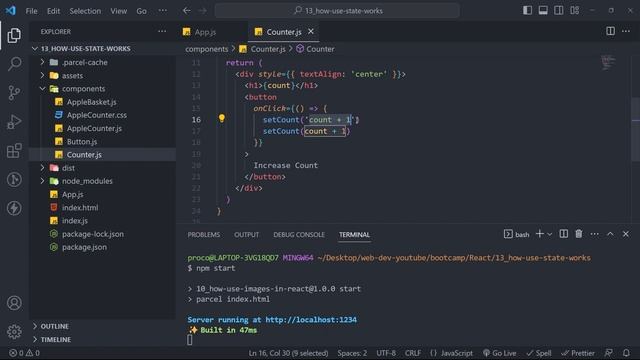The width and height of the screenshot is (640, 360).
Task: Close the Counter.js tab
Action: [311, 31]
